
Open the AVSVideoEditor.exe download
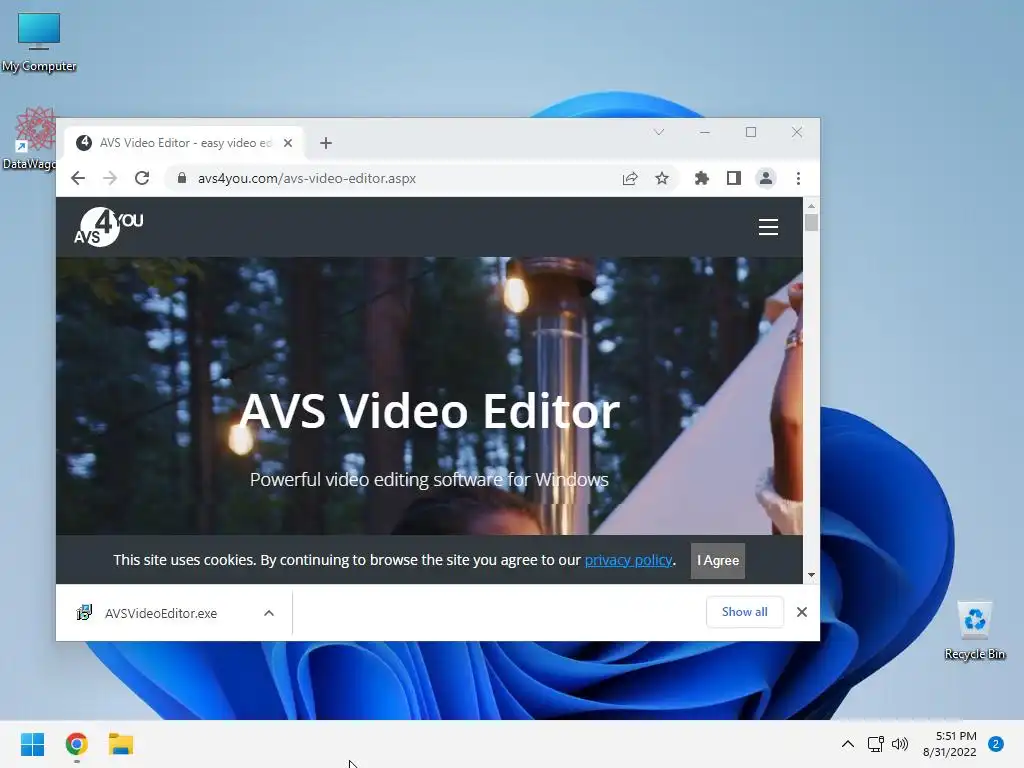click(x=161, y=613)
